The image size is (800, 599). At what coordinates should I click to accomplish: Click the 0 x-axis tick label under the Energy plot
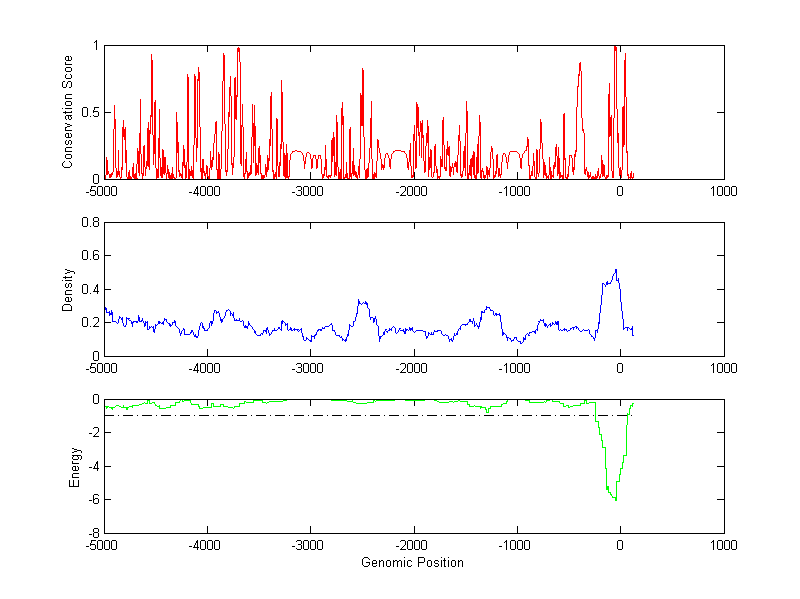pyautogui.click(x=620, y=545)
